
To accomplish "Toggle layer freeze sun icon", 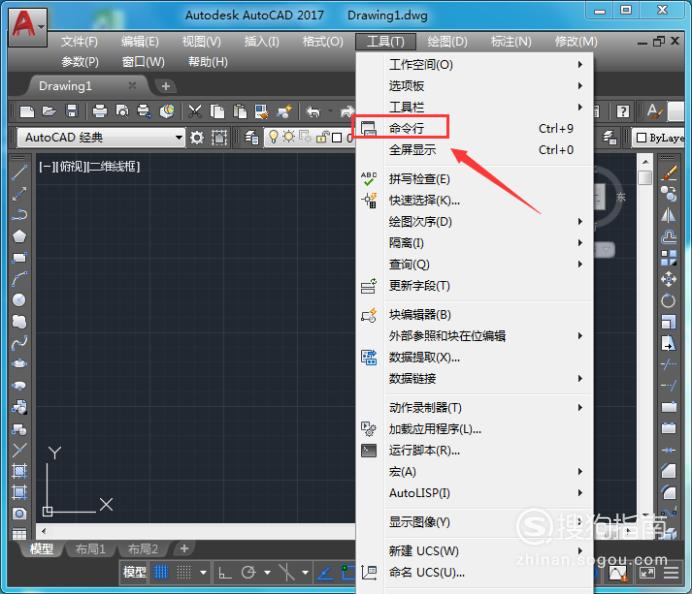I will click(x=289, y=137).
